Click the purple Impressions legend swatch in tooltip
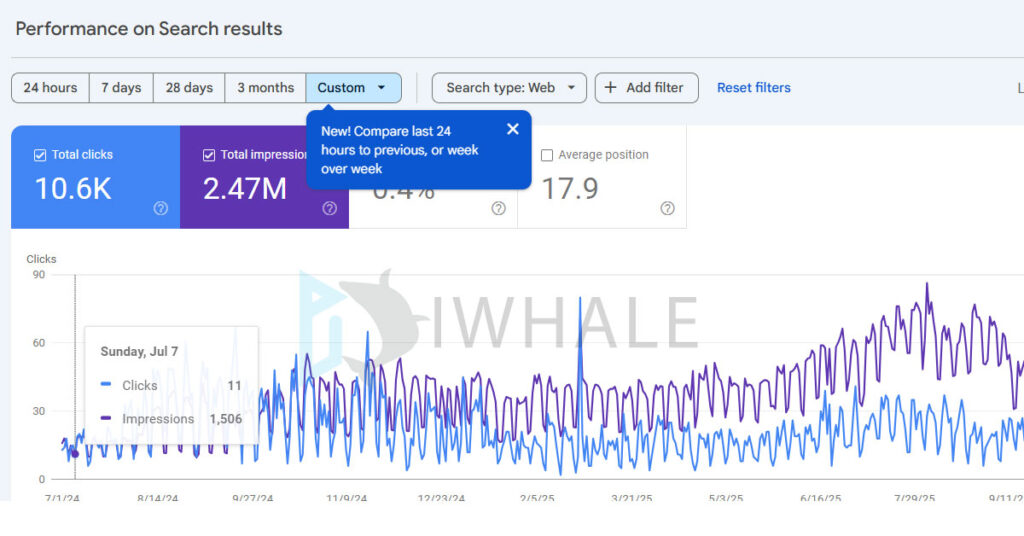The height and width of the screenshot is (536, 1024). coord(106,418)
